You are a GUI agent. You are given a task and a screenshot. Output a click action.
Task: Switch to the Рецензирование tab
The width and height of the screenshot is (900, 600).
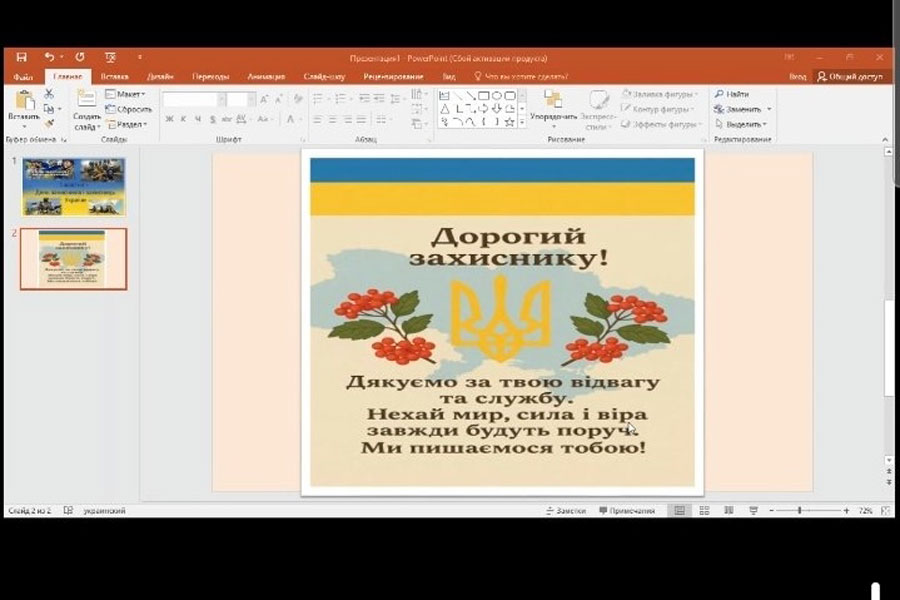[393, 76]
